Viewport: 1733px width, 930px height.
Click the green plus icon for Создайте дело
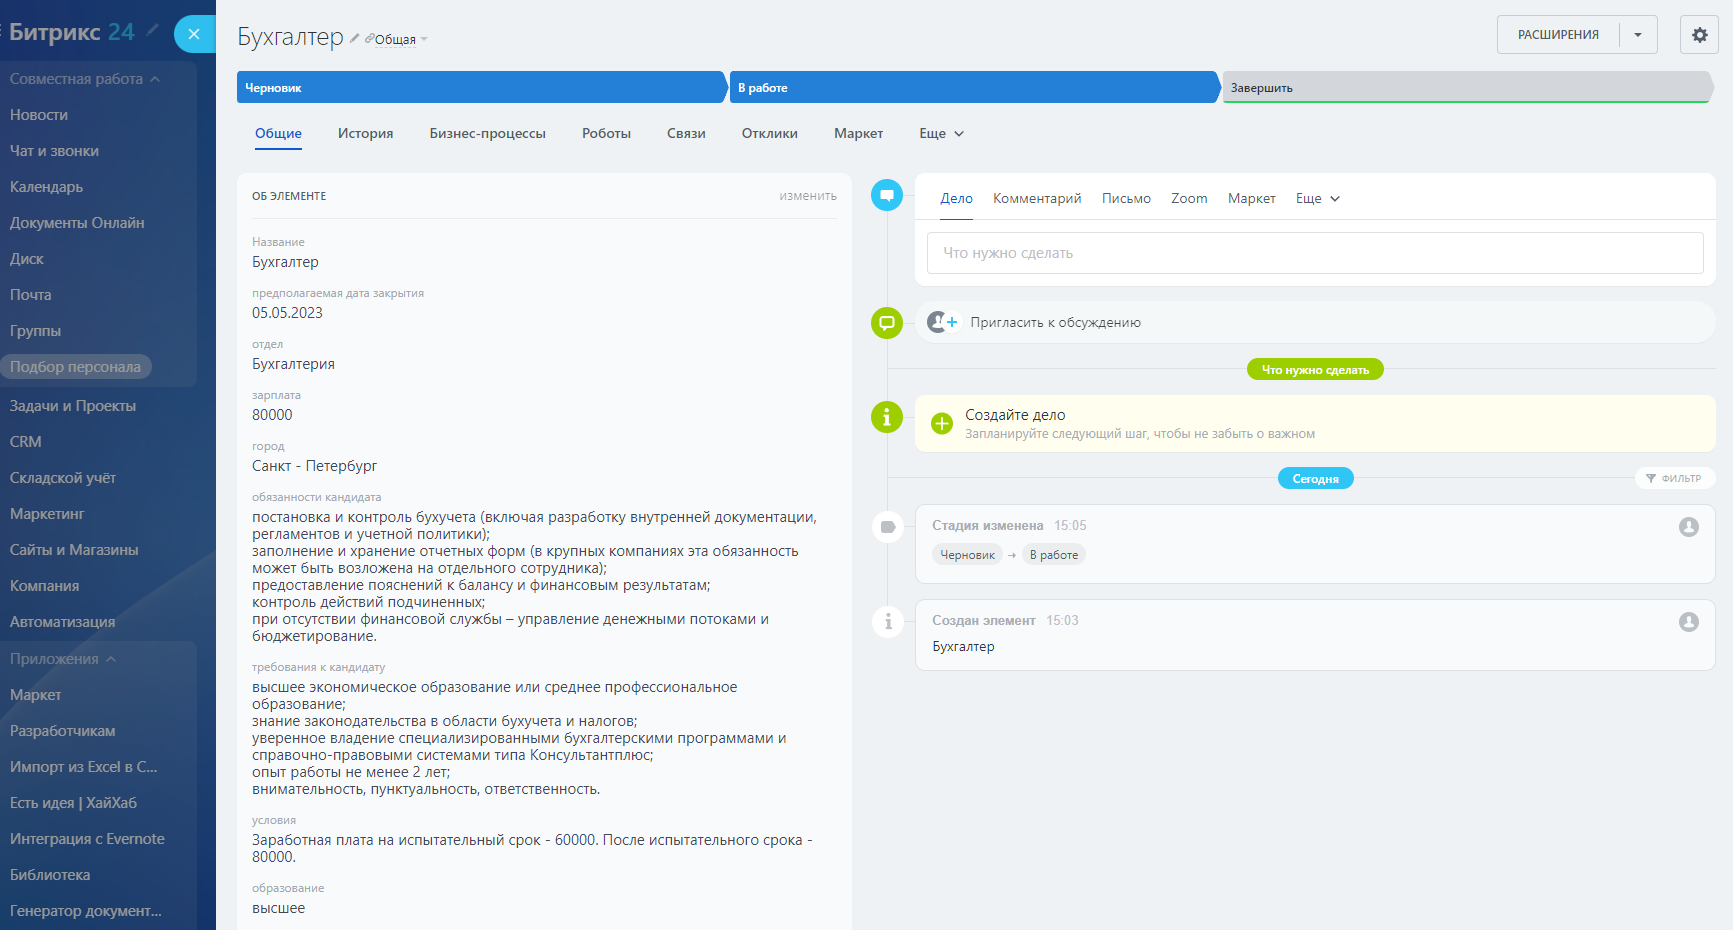point(942,423)
